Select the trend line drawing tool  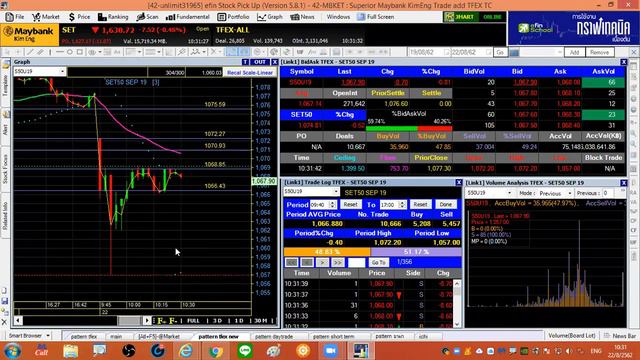pyautogui.click(x=30, y=52)
